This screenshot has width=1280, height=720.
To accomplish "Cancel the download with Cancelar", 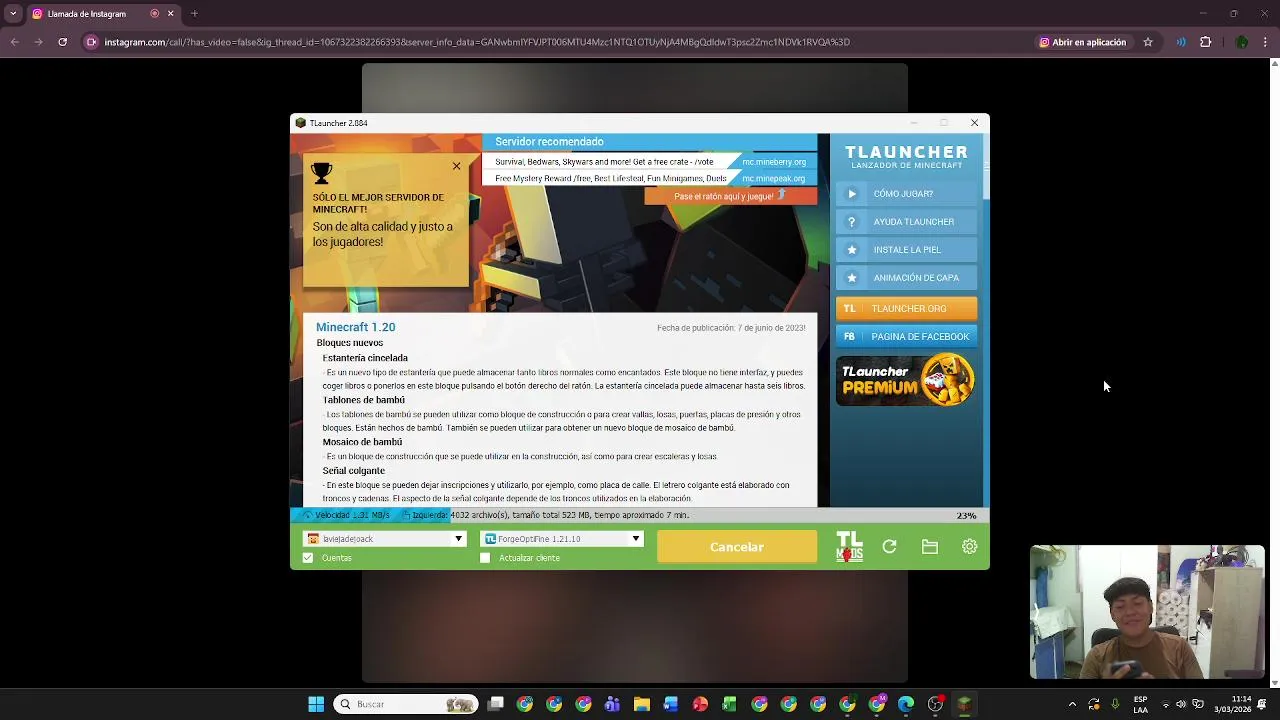I will (737, 547).
